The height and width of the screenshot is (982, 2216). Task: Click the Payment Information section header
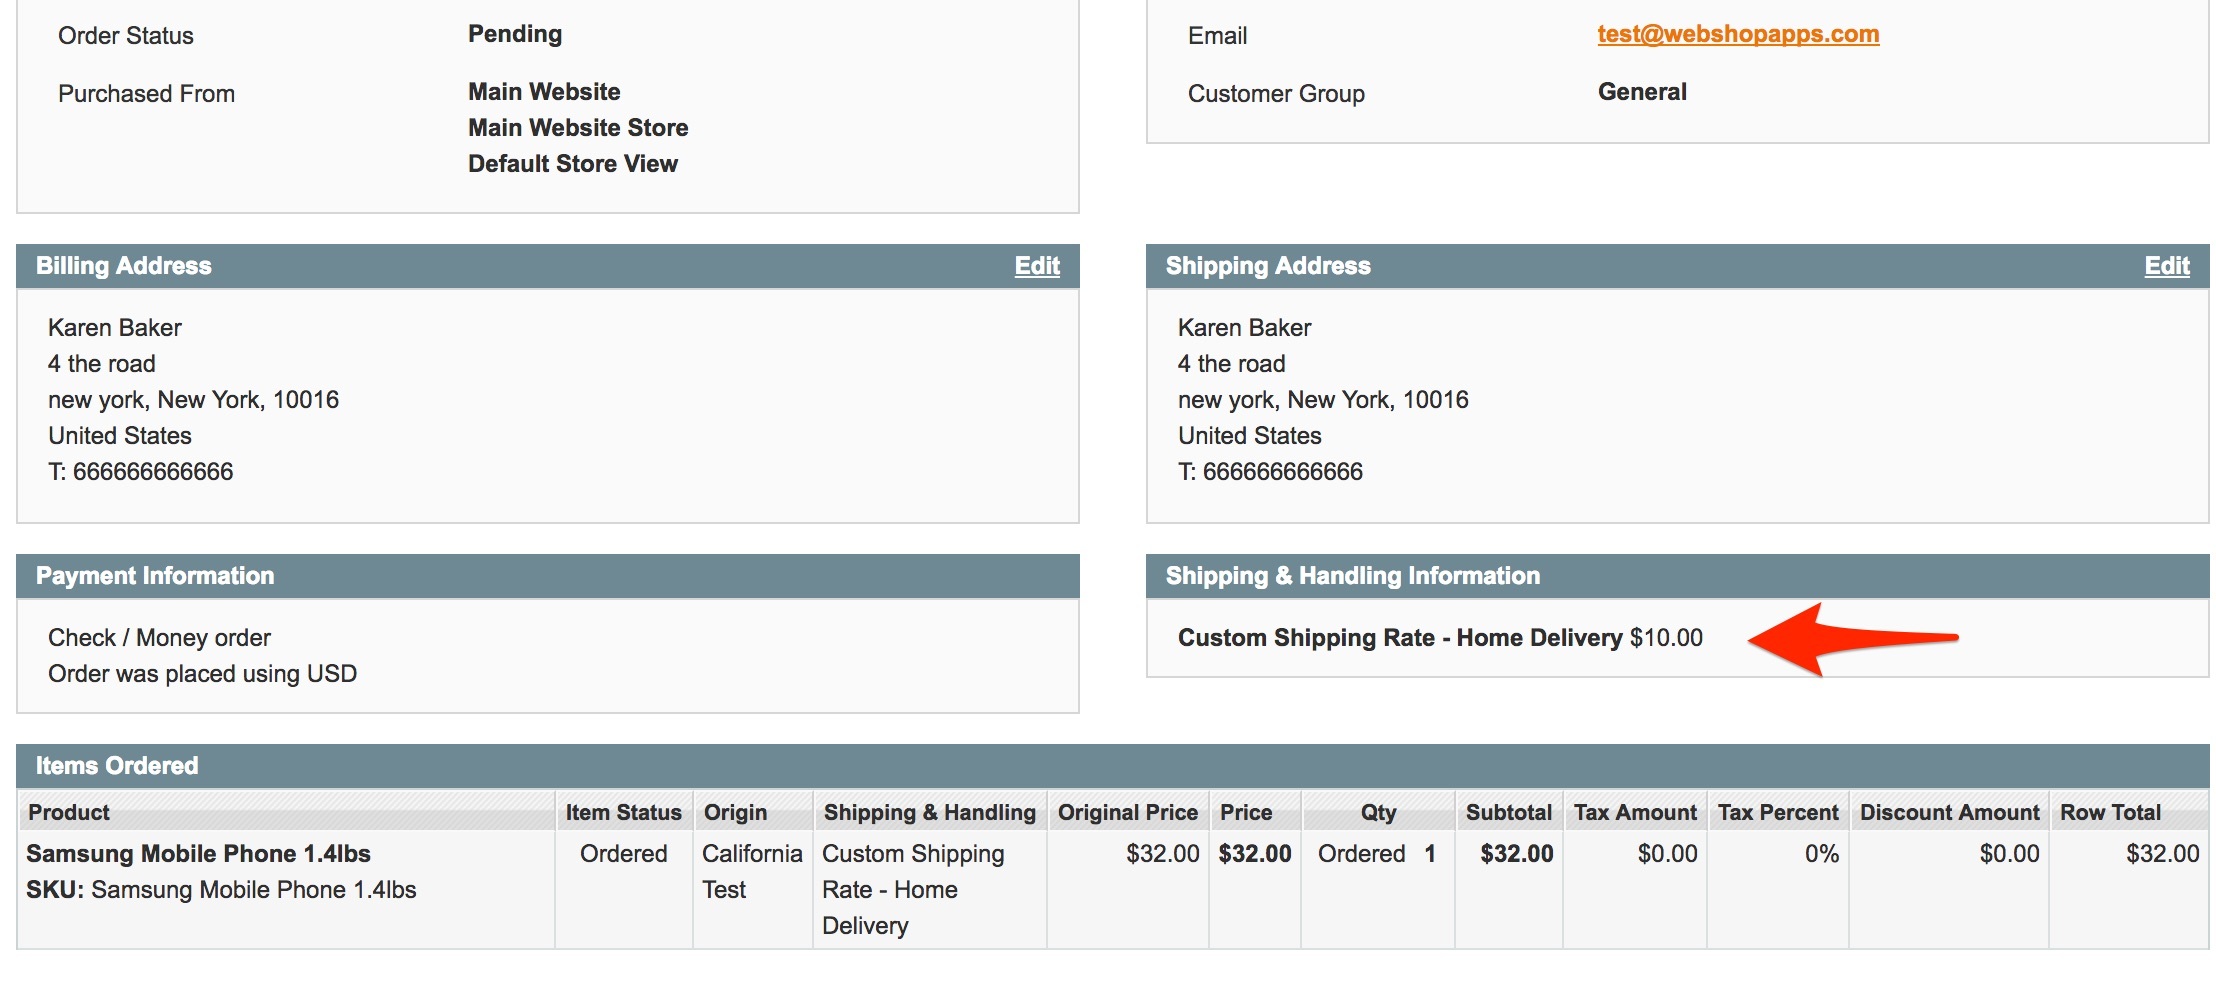[x=155, y=576]
